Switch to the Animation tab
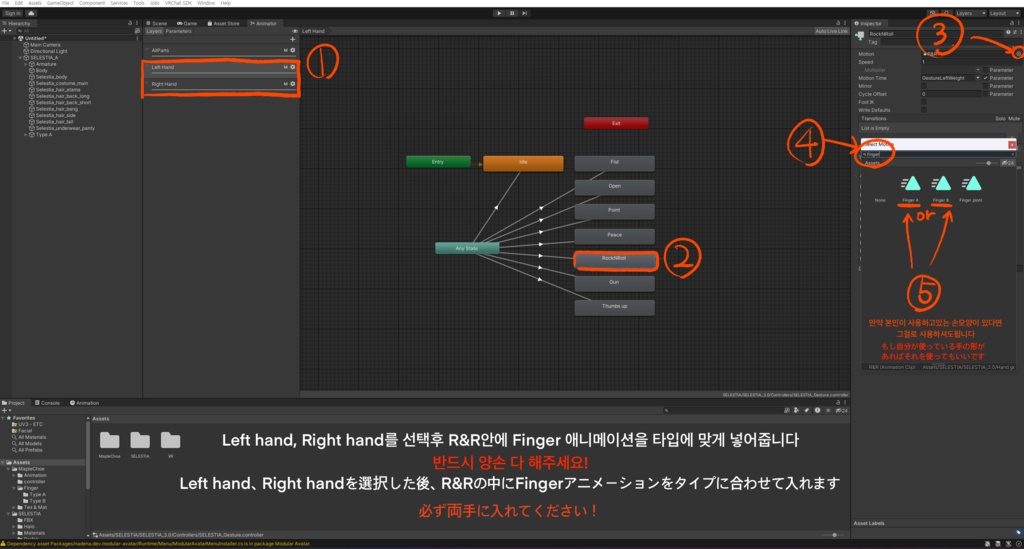This screenshot has width=1024, height=549. [85, 403]
